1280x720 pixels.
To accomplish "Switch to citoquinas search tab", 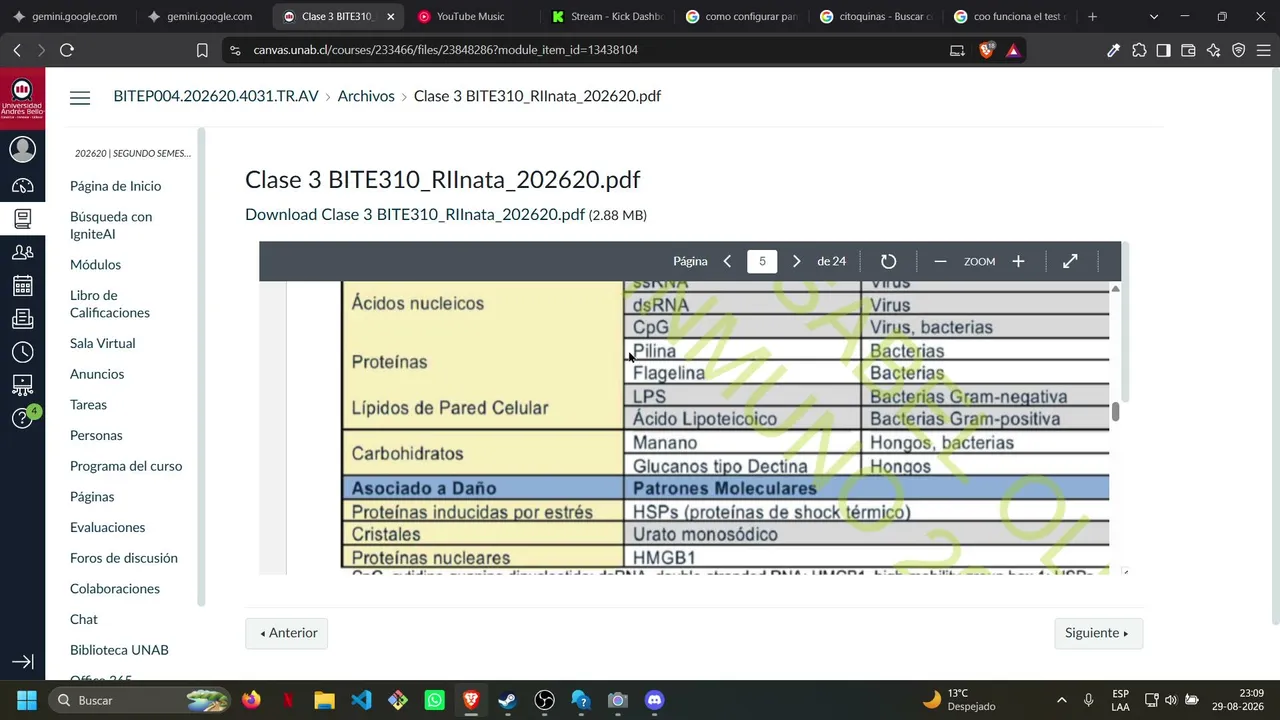I will coord(876,17).
